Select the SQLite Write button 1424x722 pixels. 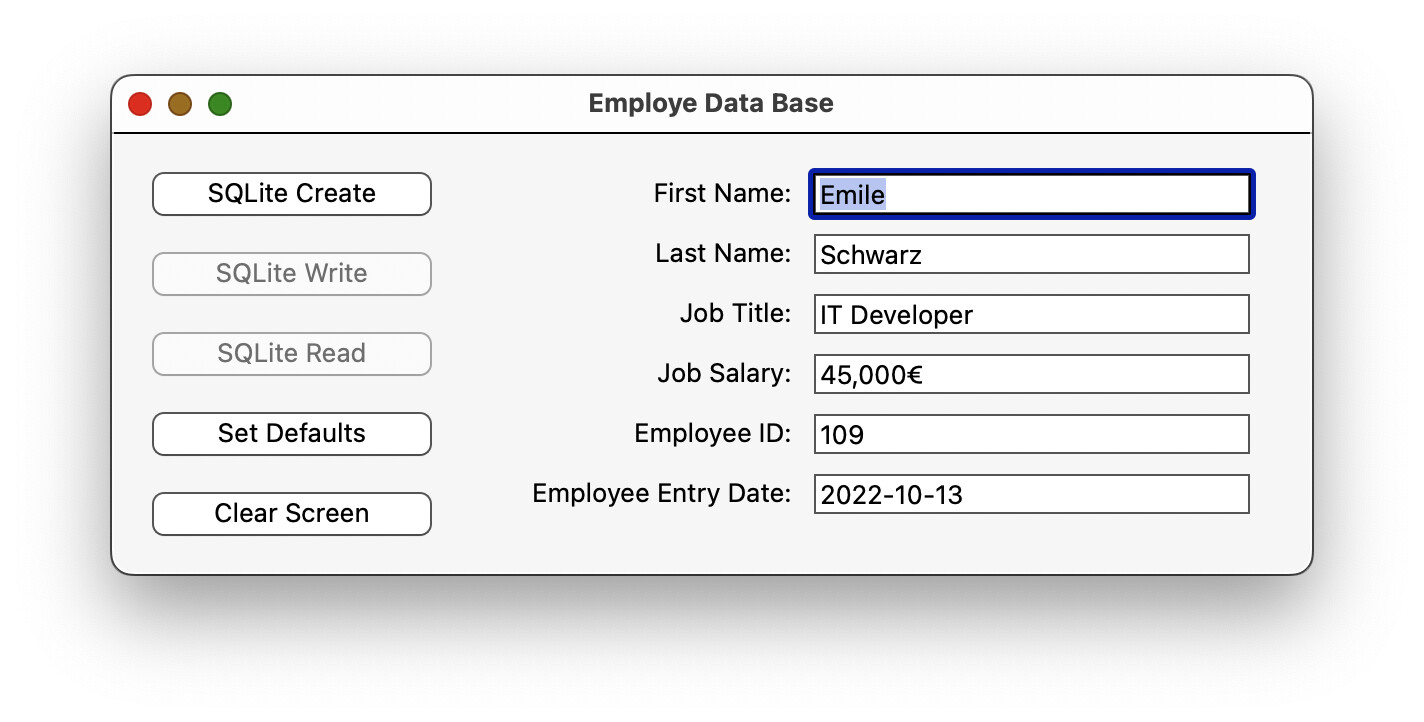coord(291,274)
